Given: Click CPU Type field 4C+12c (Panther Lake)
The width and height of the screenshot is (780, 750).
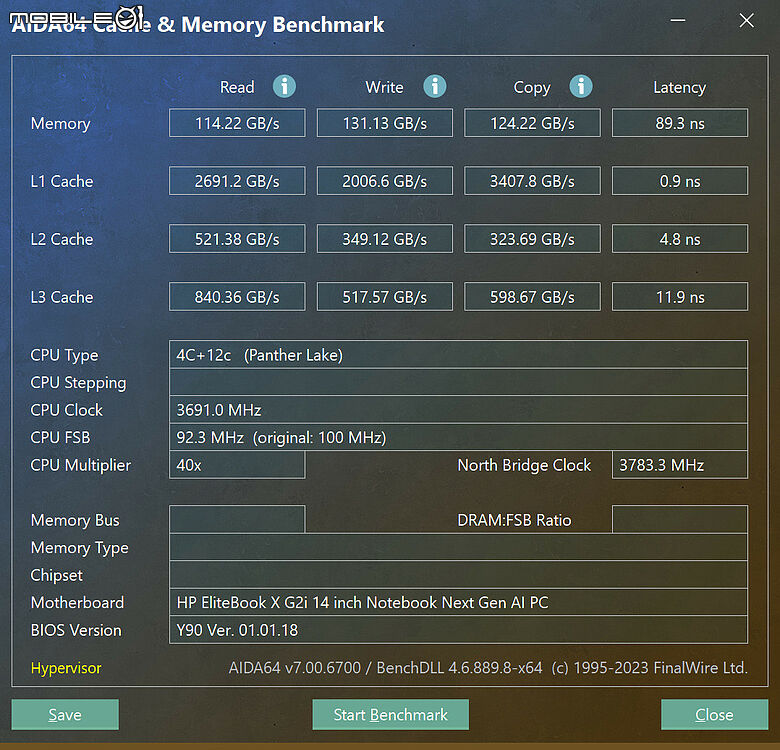Looking at the screenshot, I should 459,355.
